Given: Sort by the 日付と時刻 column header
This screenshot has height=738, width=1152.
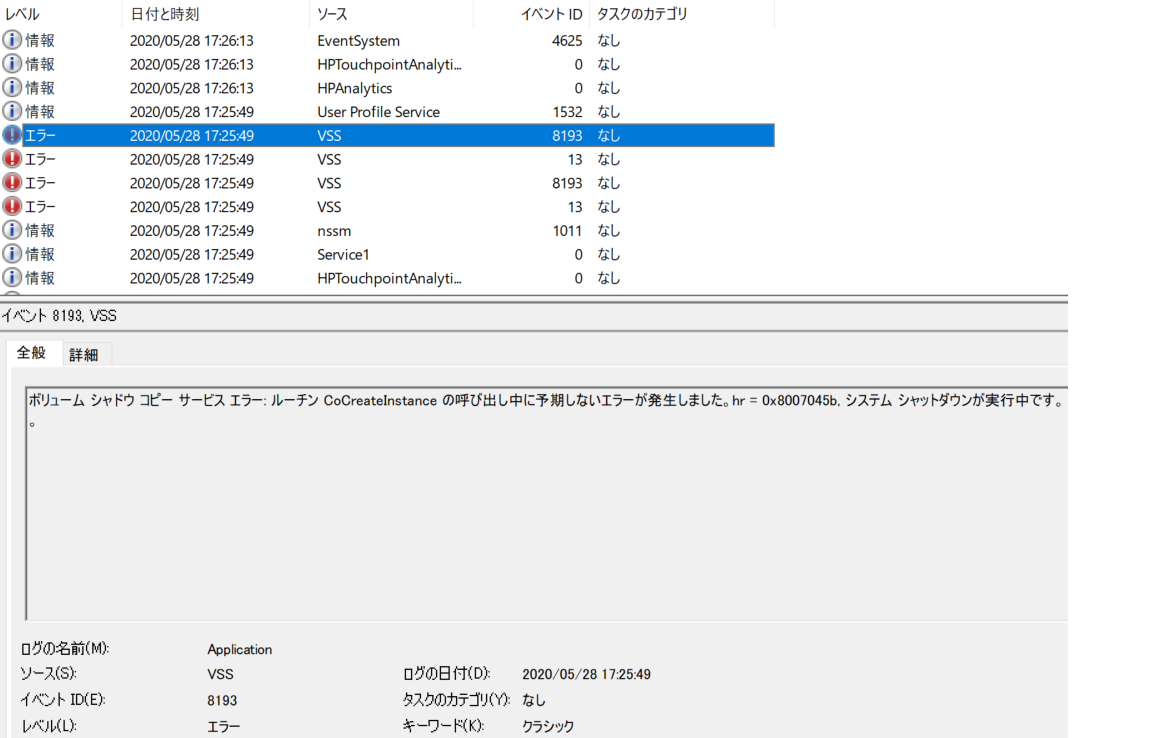Looking at the screenshot, I should pos(165,14).
